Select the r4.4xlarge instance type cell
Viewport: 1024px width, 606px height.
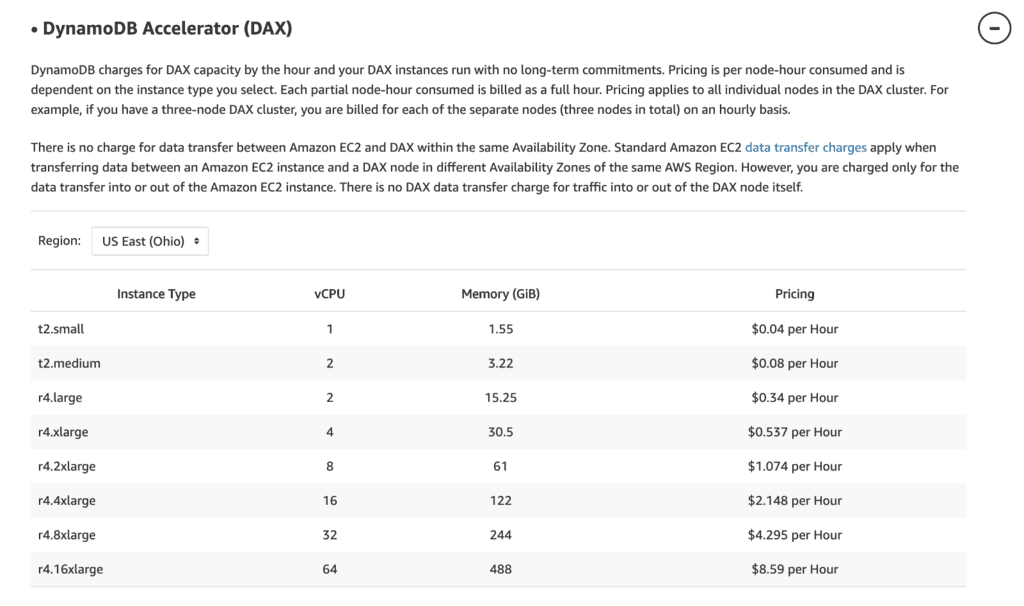tap(67, 500)
